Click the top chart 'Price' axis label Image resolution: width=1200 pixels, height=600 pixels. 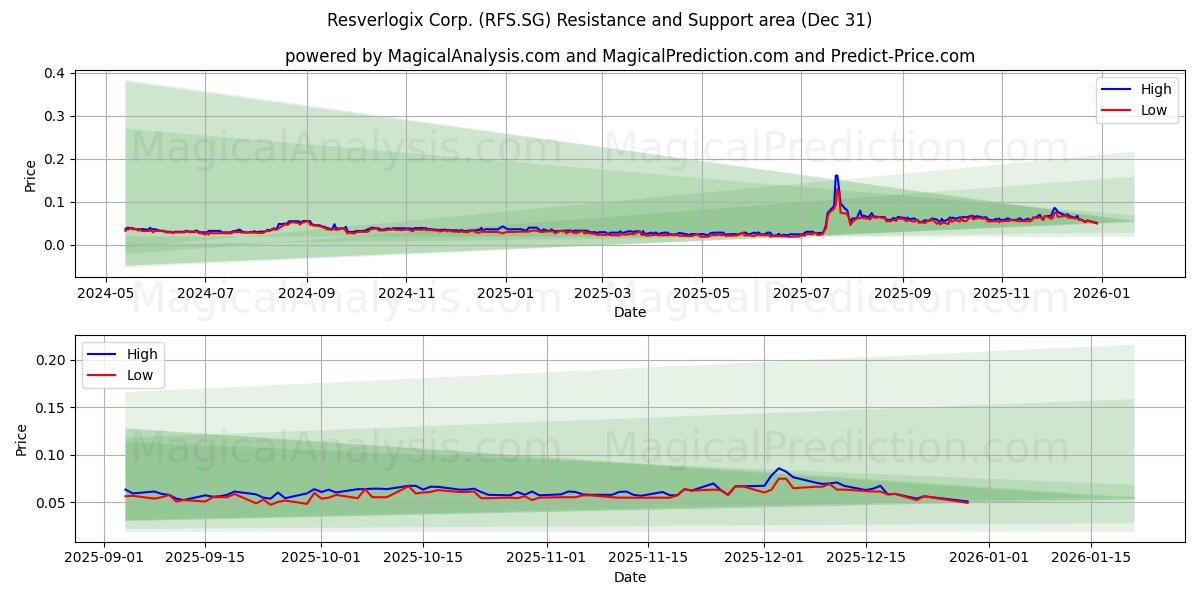[x=30, y=175]
